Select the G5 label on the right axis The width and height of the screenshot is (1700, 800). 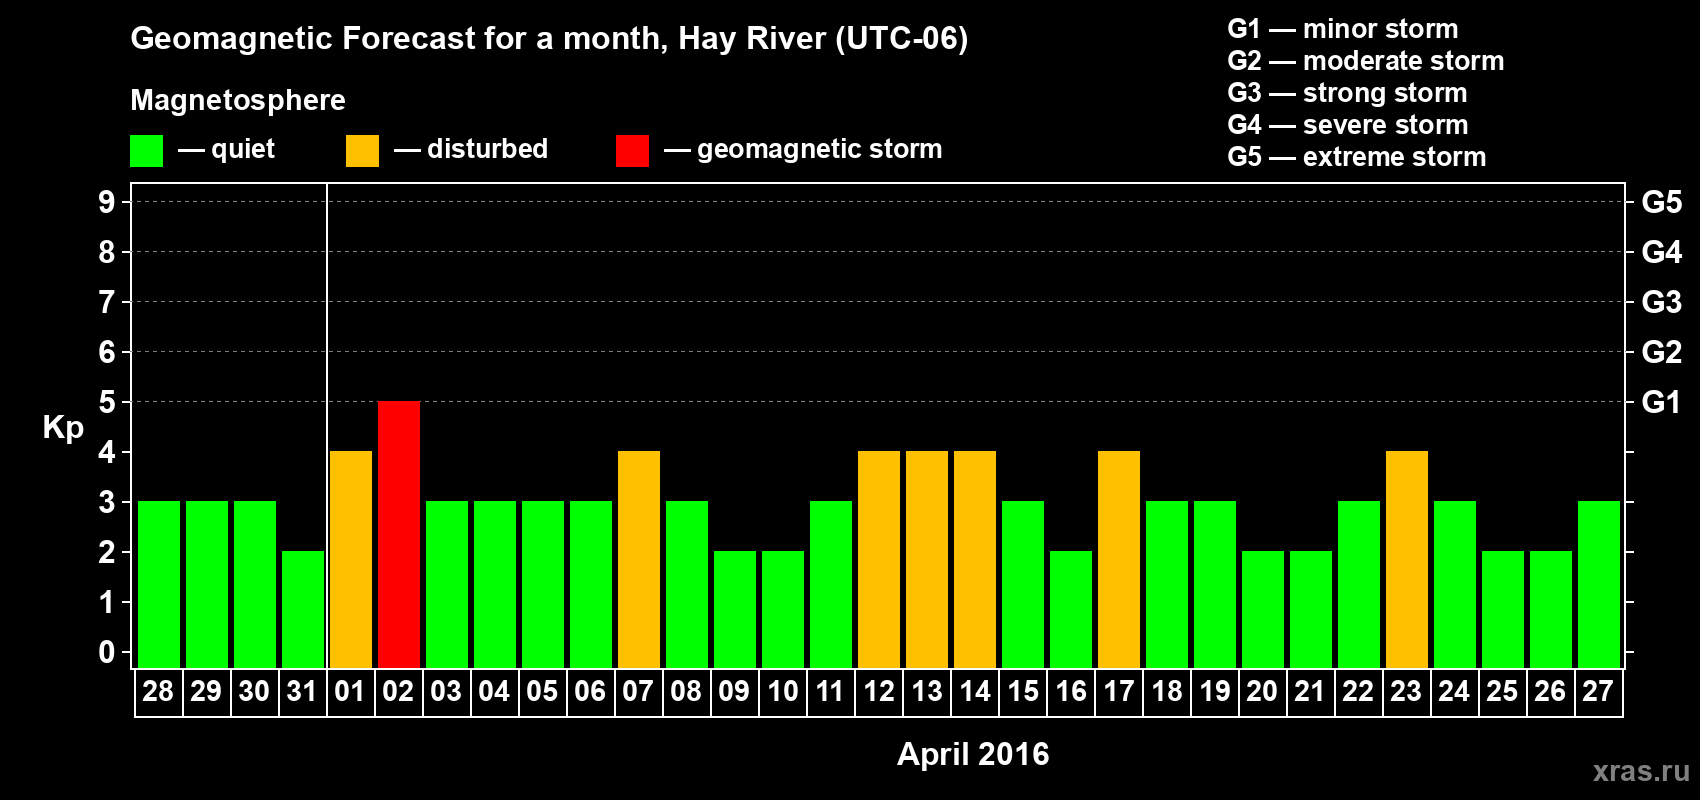tap(1662, 202)
